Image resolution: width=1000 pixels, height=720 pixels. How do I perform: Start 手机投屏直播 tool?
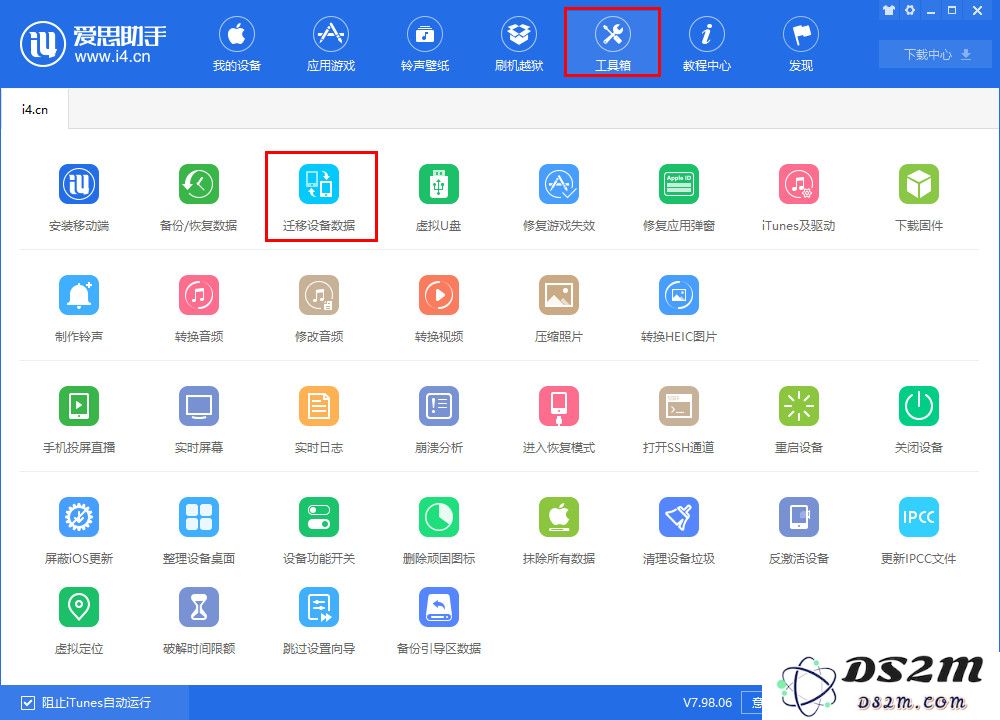coord(79,406)
